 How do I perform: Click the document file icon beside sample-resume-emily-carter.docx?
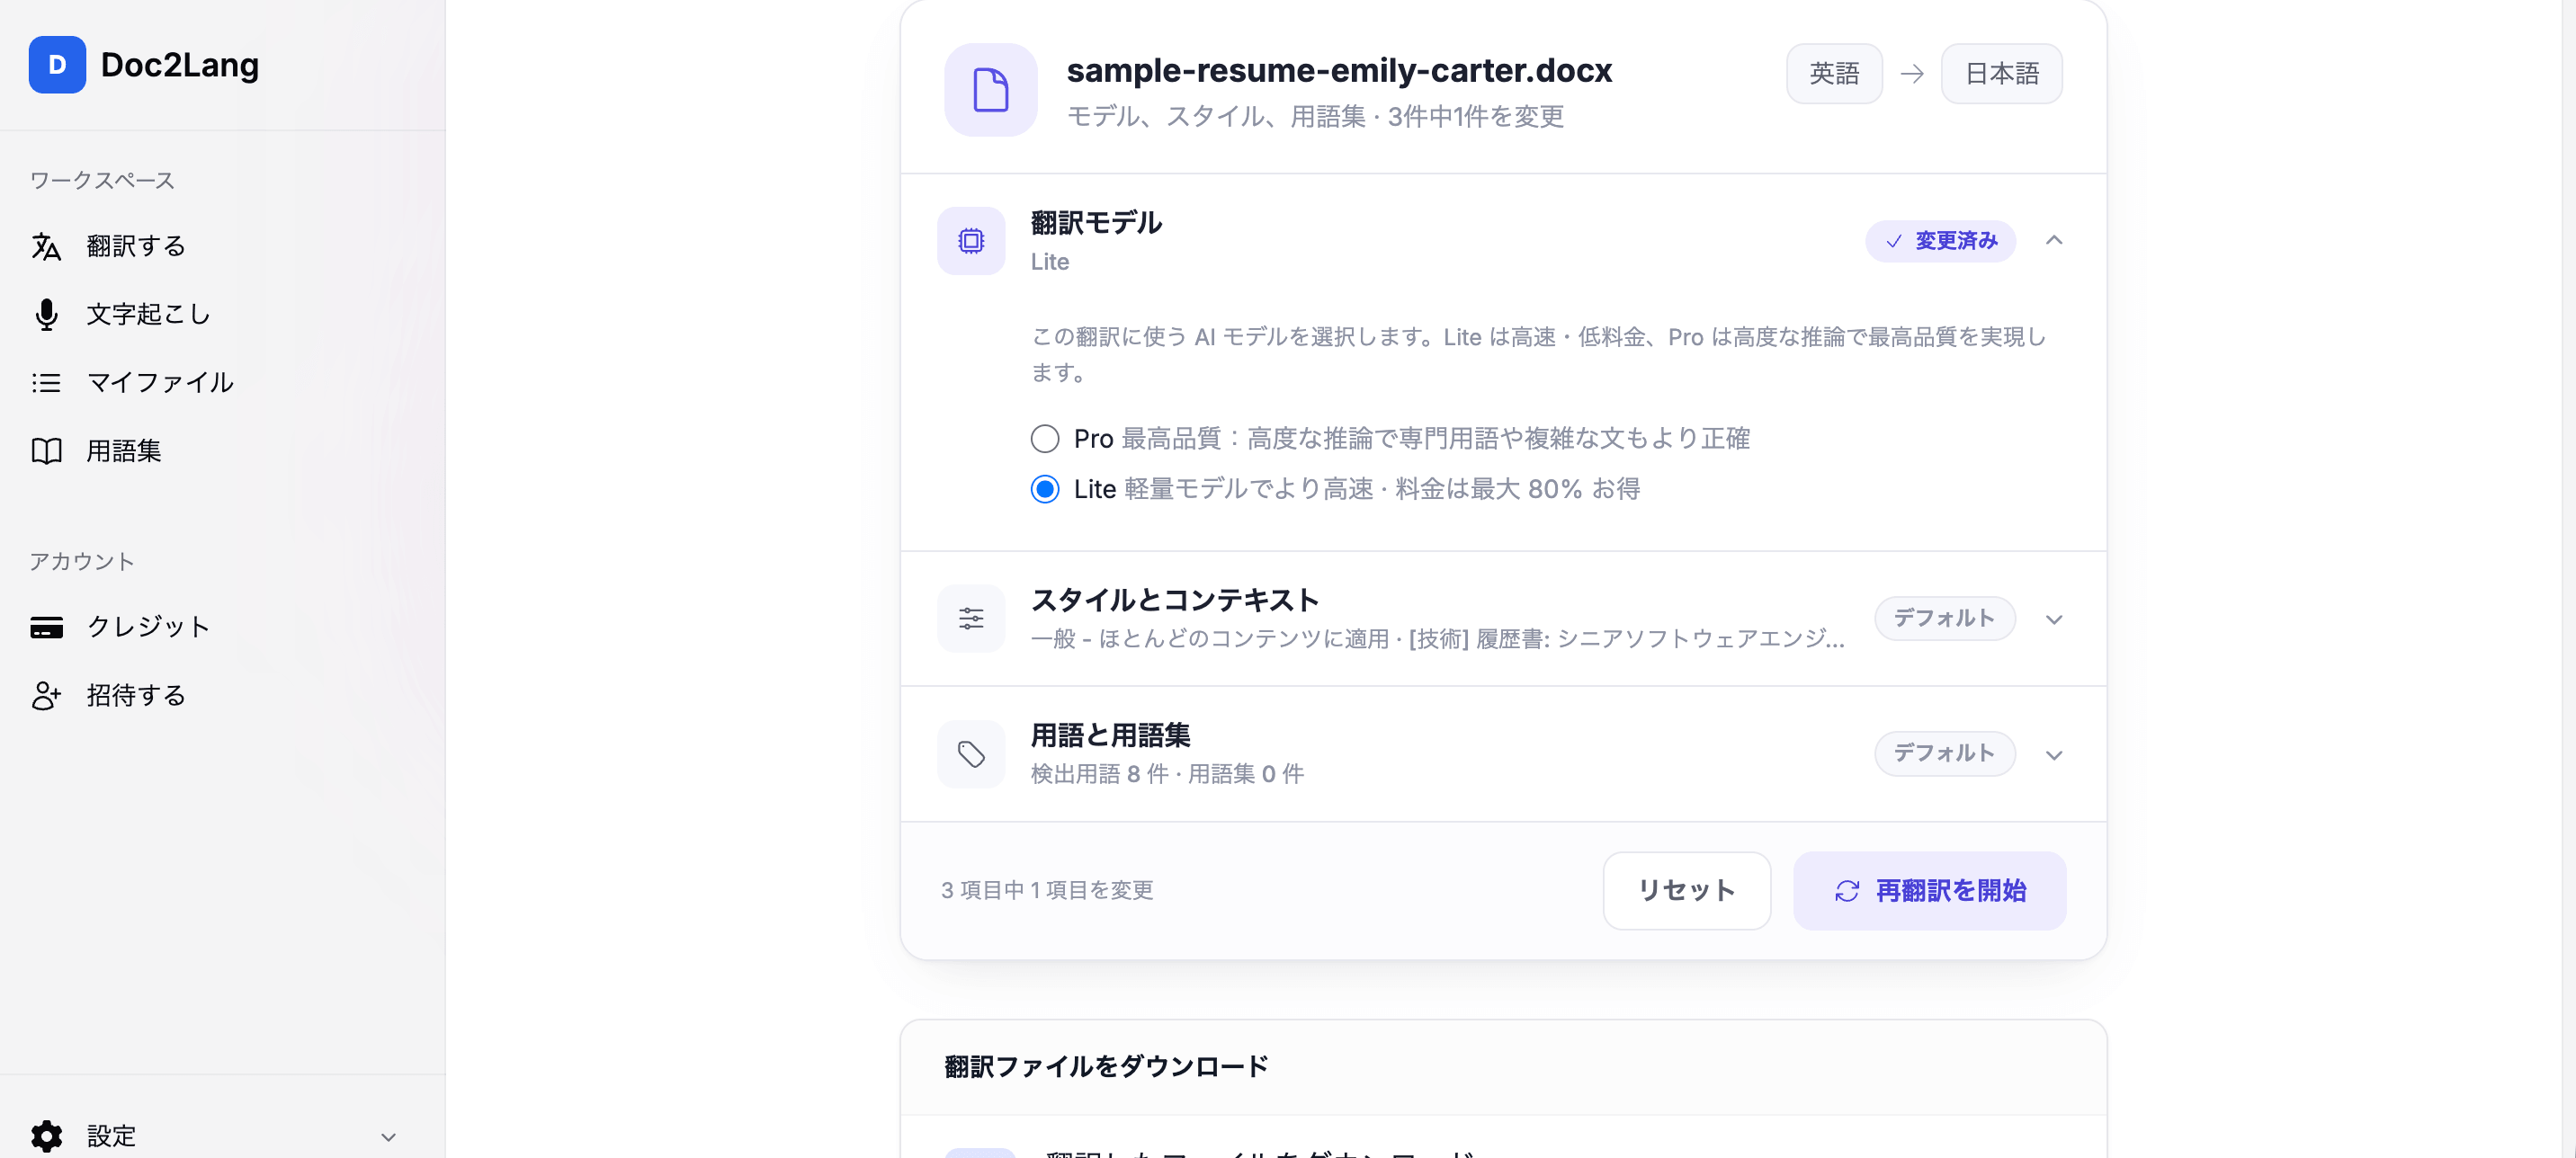click(990, 90)
